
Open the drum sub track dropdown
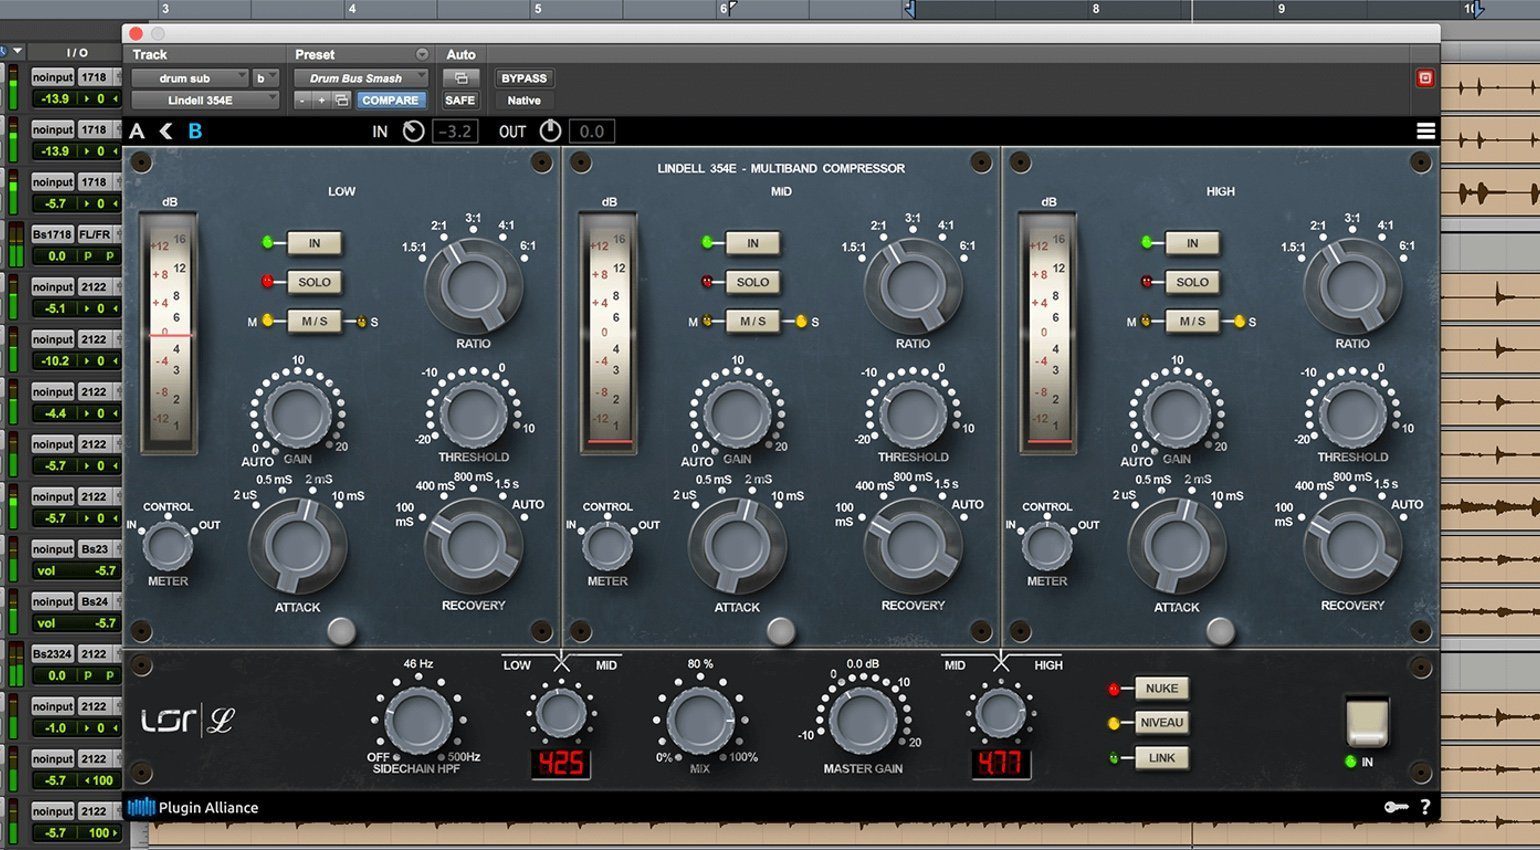pyautogui.click(x=189, y=78)
